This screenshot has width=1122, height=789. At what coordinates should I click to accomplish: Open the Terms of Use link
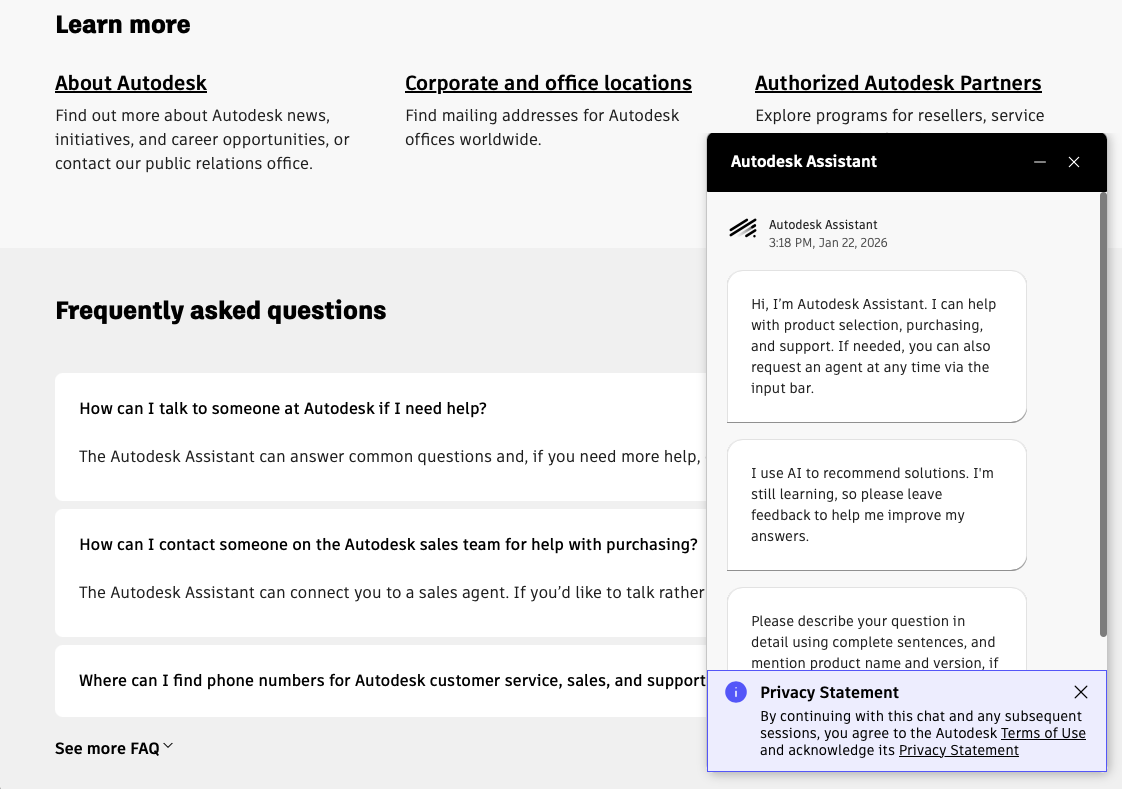pyautogui.click(x=1043, y=733)
